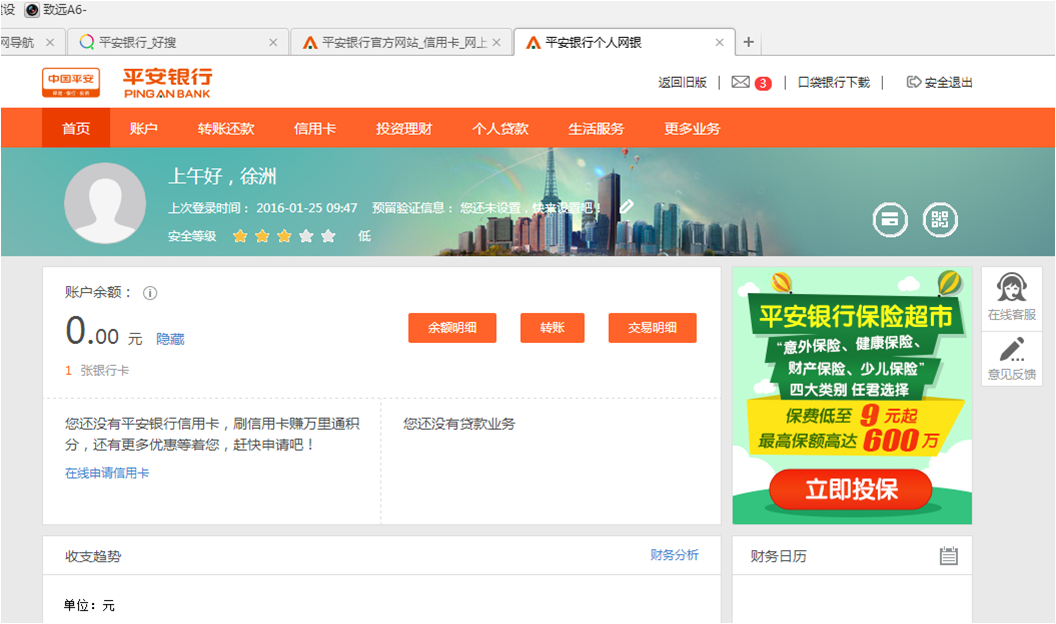The width and height of the screenshot is (1056, 624).
Task: Close the 平安银行官方网站 browser tab
Action: point(496,42)
